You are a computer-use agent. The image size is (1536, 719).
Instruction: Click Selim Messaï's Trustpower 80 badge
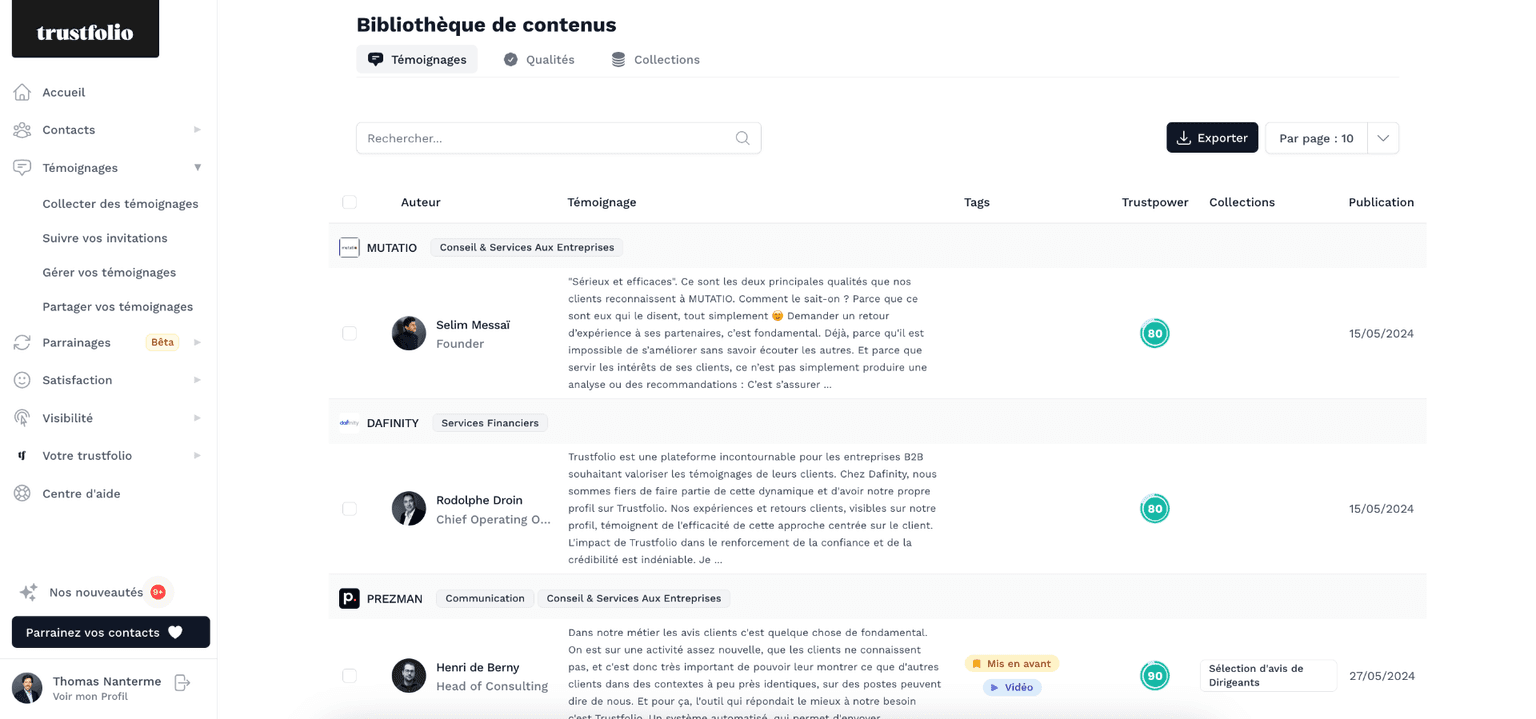1155,333
